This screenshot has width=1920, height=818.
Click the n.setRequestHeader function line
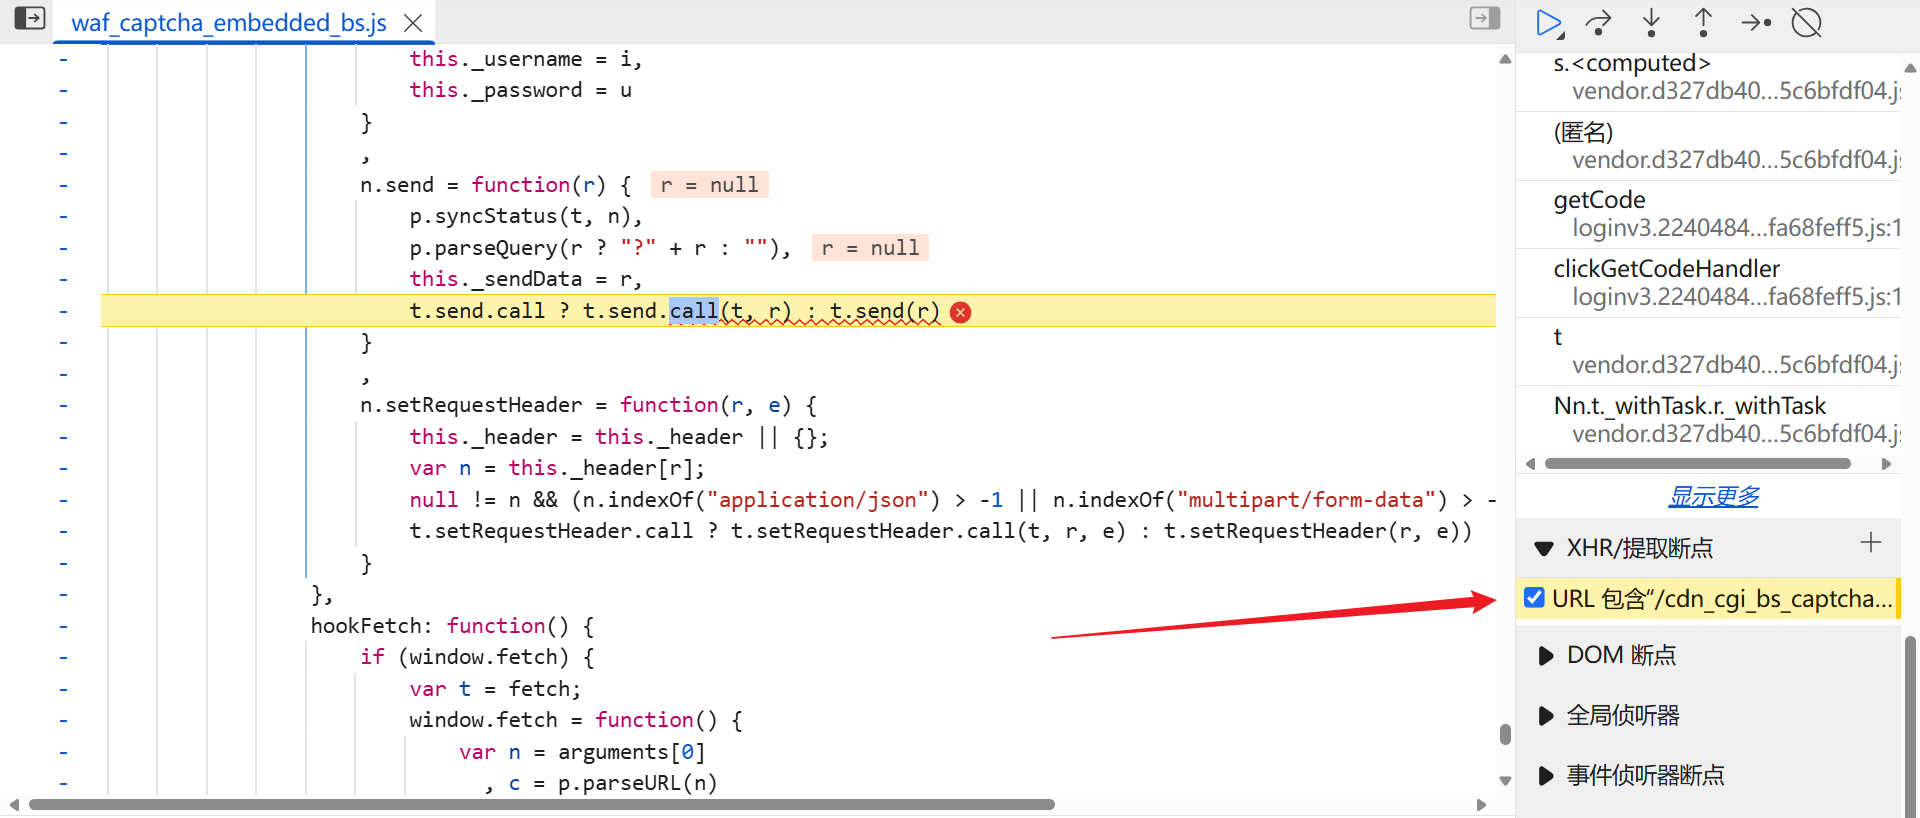pyautogui.click(x=589, y=405)
